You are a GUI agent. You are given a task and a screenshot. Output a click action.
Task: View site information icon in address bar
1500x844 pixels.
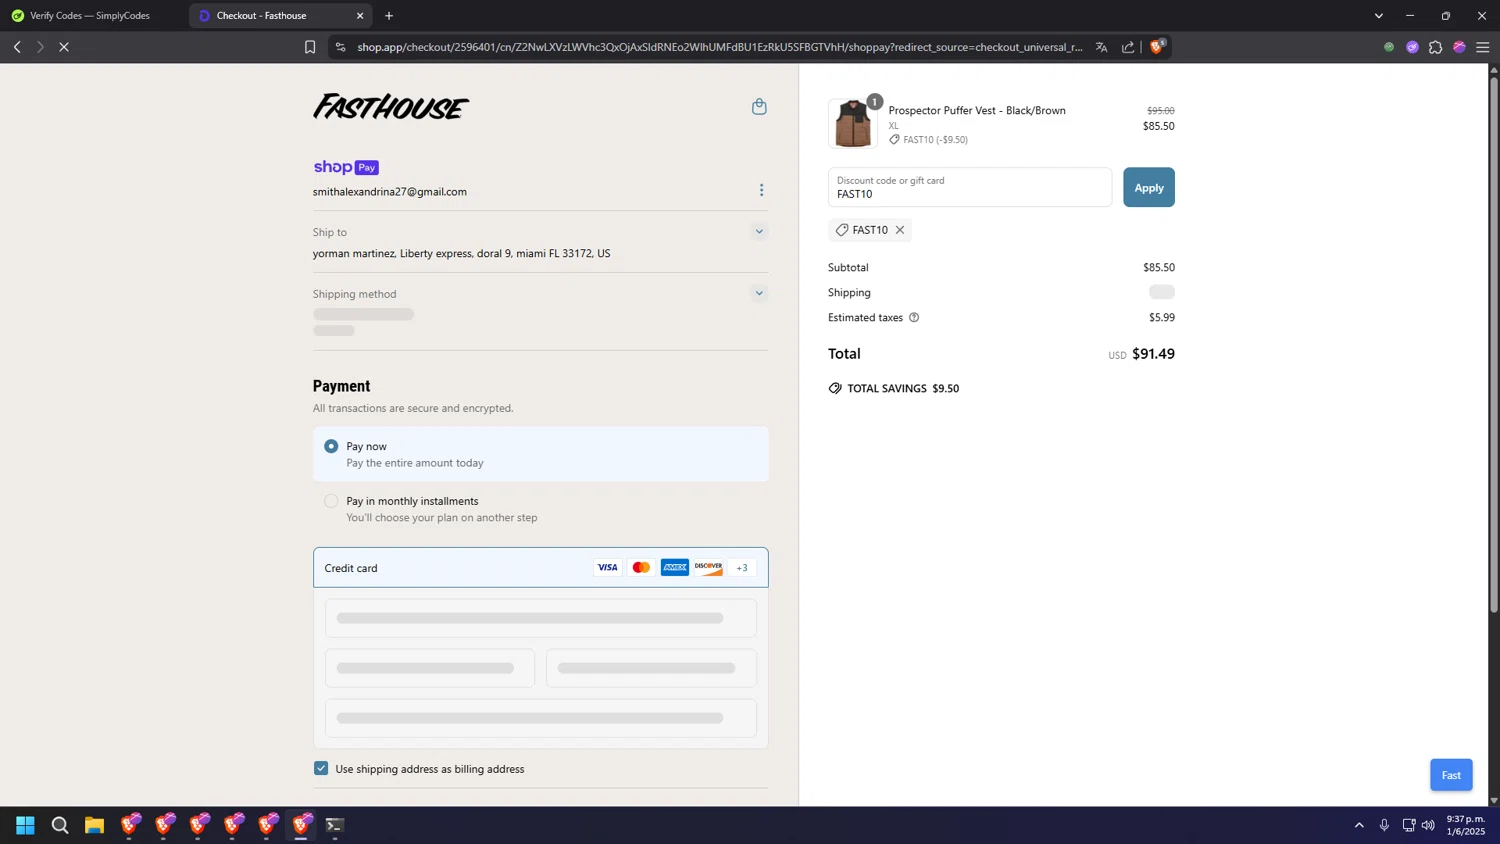[341, 47]
